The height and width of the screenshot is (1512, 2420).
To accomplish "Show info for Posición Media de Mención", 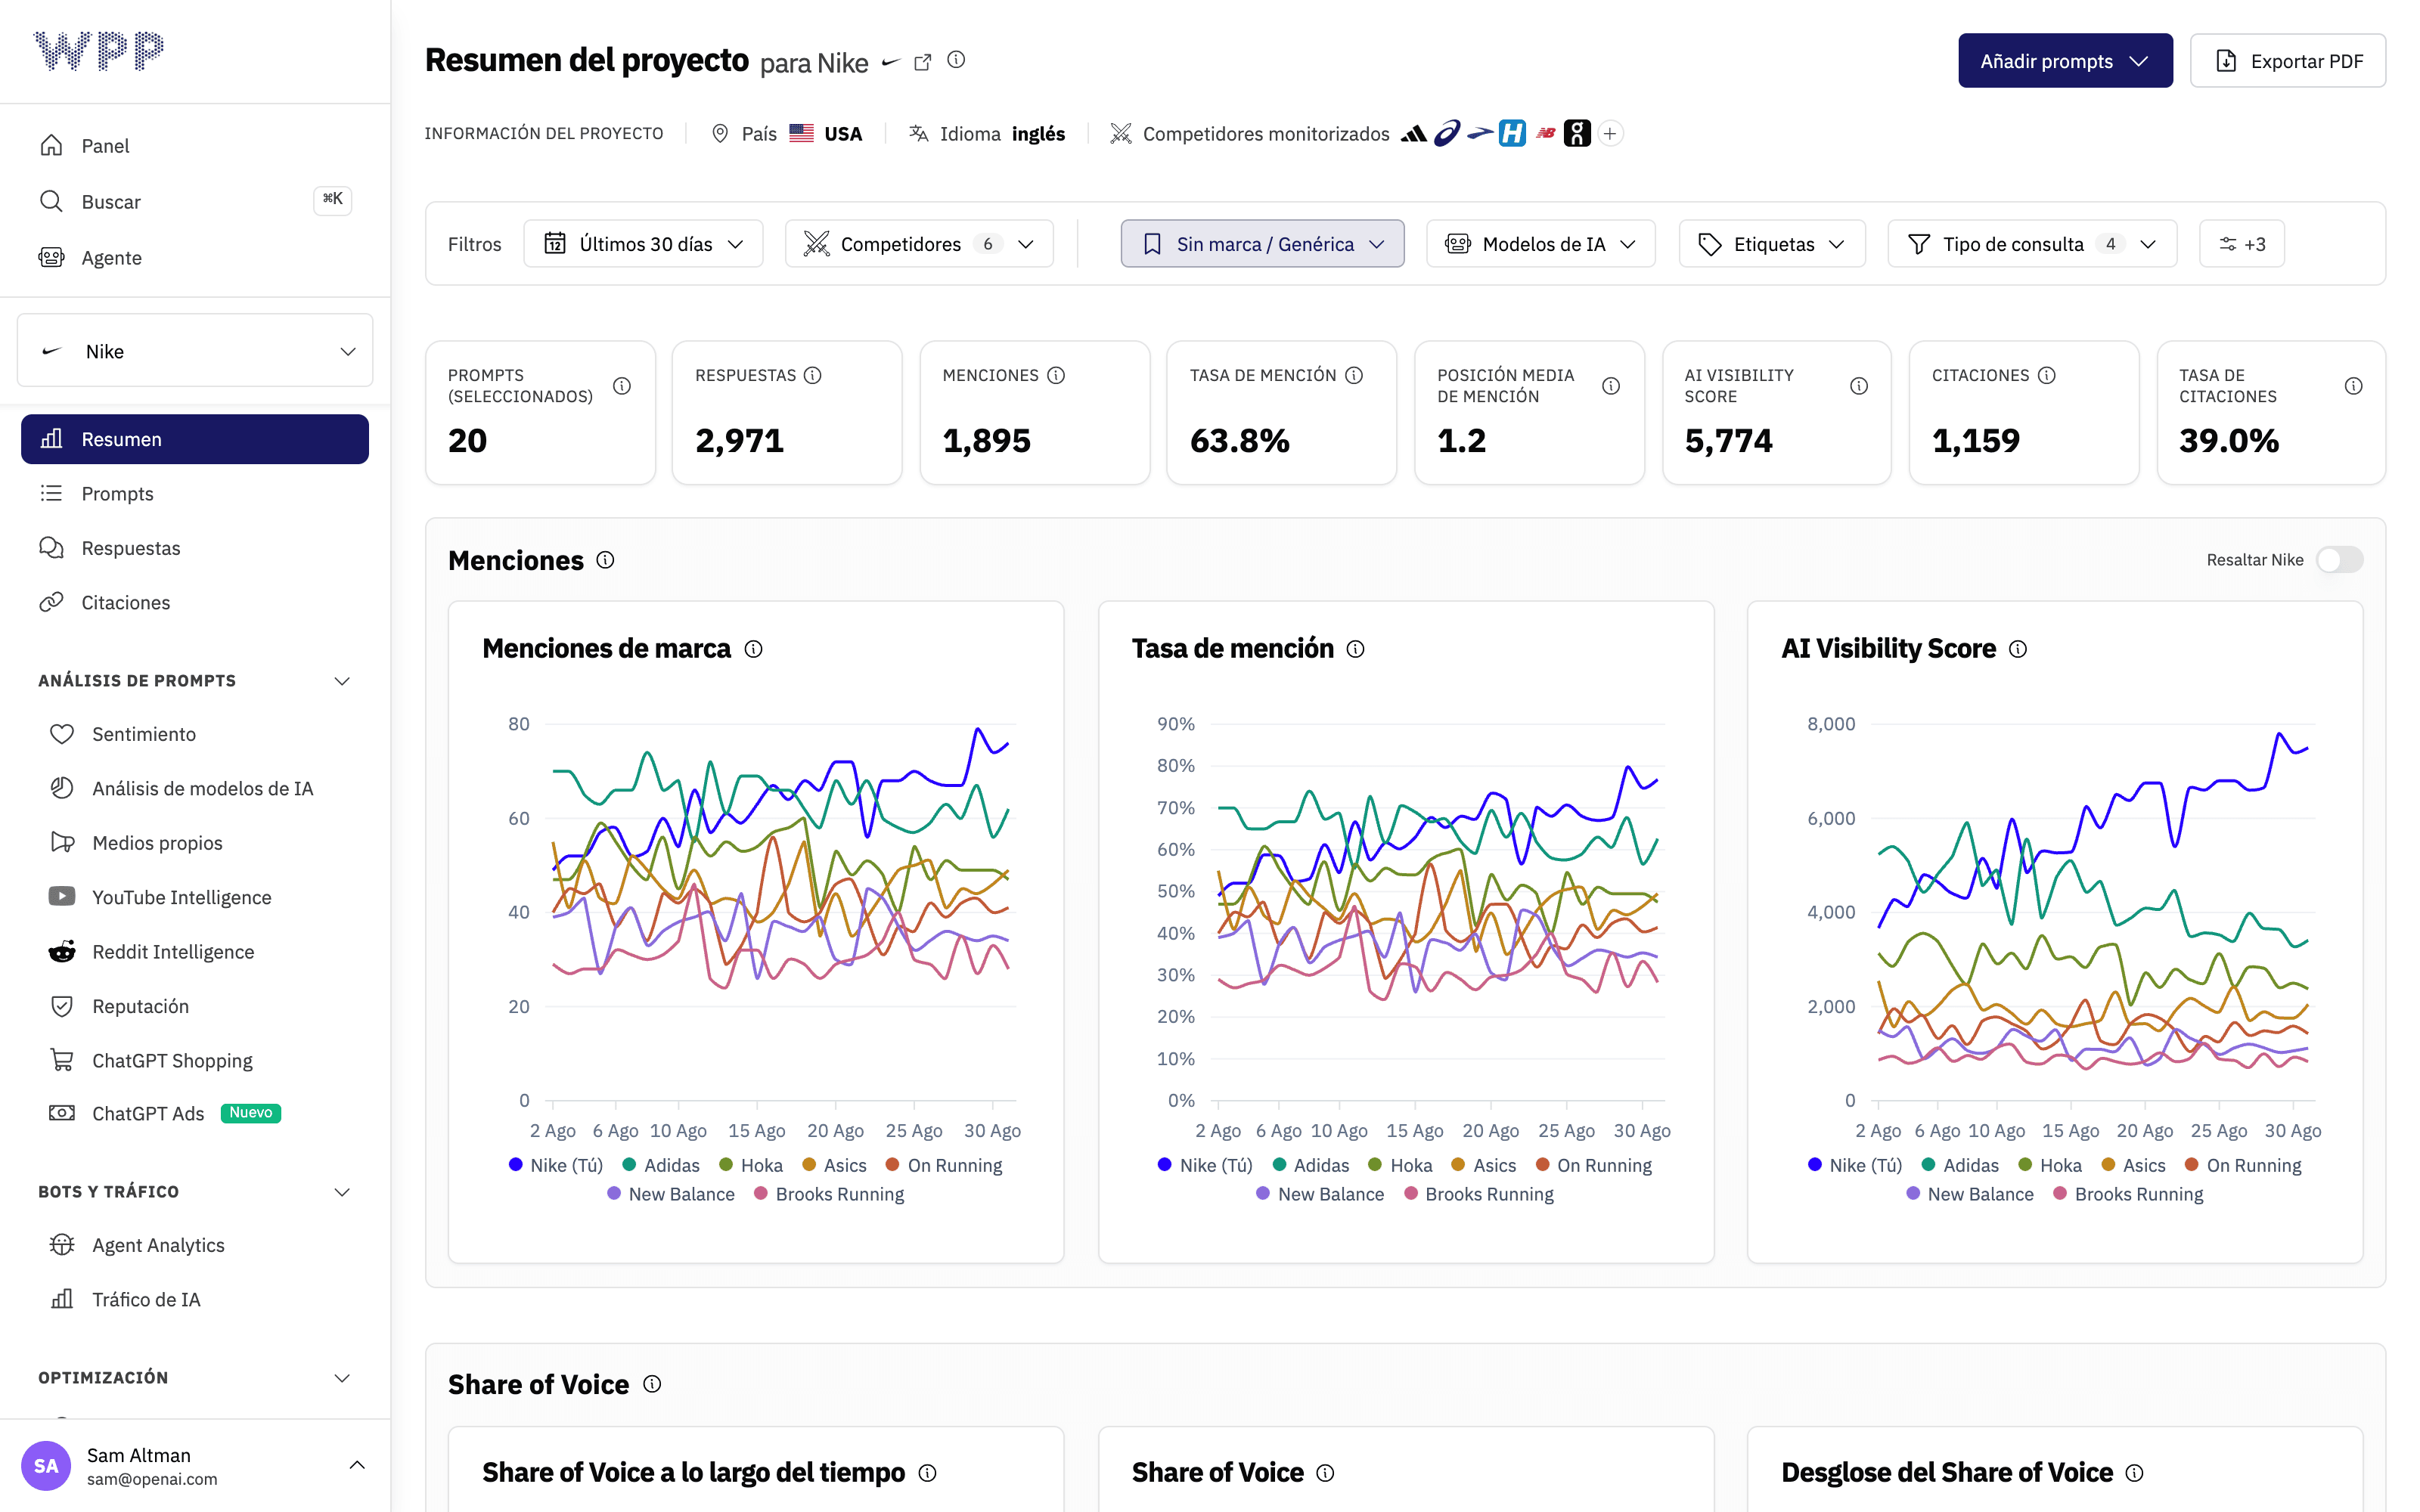I will [x=1611, y=386].
